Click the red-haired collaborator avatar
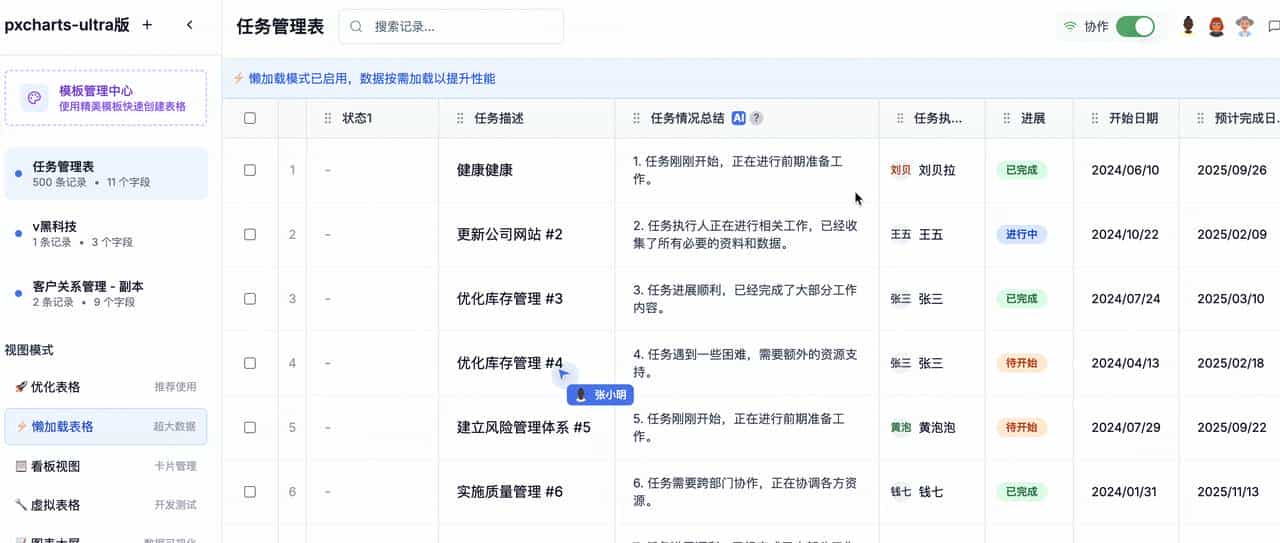Viewport: 1280px width, 543px height. (x=1216, y=27)
